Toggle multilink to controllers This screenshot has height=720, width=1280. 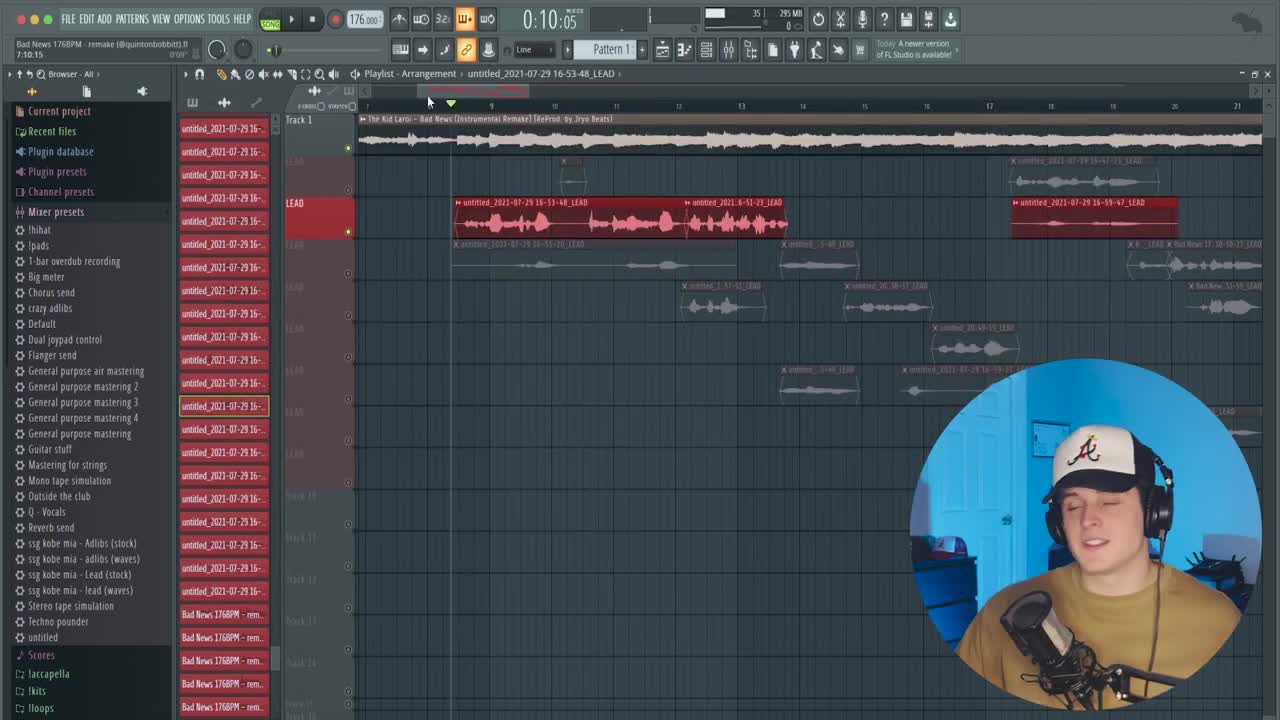[x=466, y=50]
